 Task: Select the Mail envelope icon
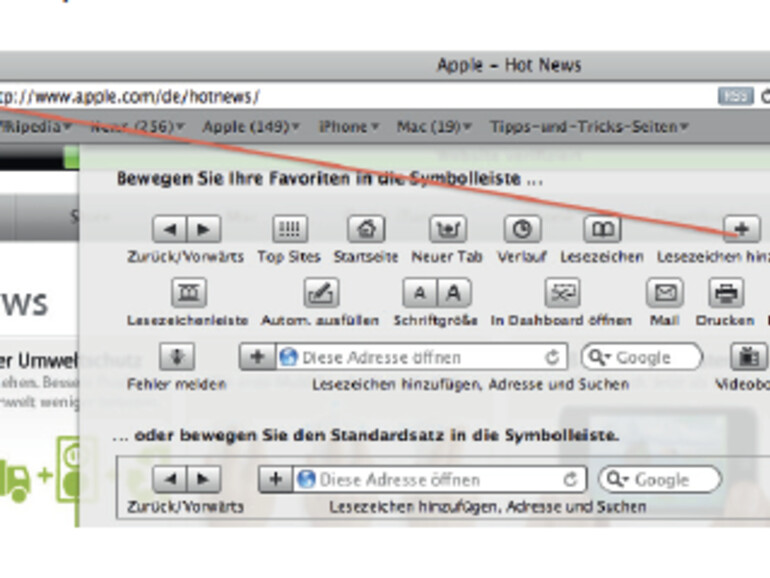(x=665, y=293)
